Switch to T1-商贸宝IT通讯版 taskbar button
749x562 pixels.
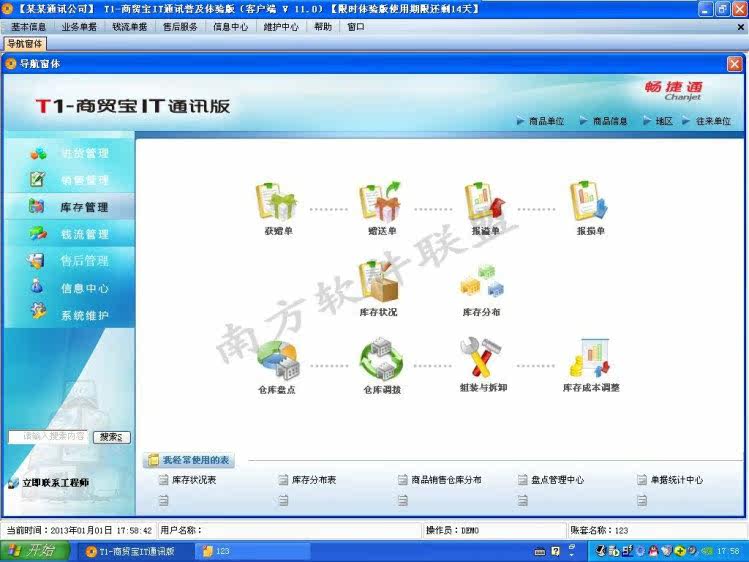[x=135, y=551]
